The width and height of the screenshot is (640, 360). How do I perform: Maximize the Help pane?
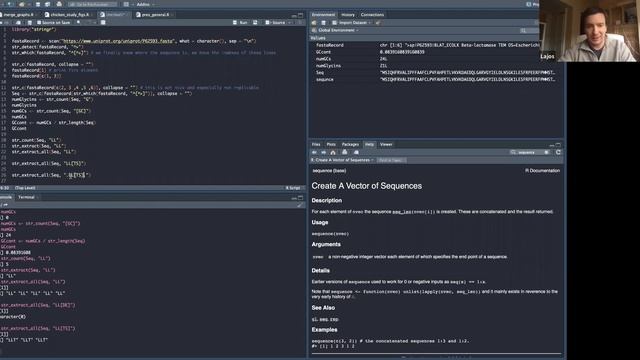[558, 145]
